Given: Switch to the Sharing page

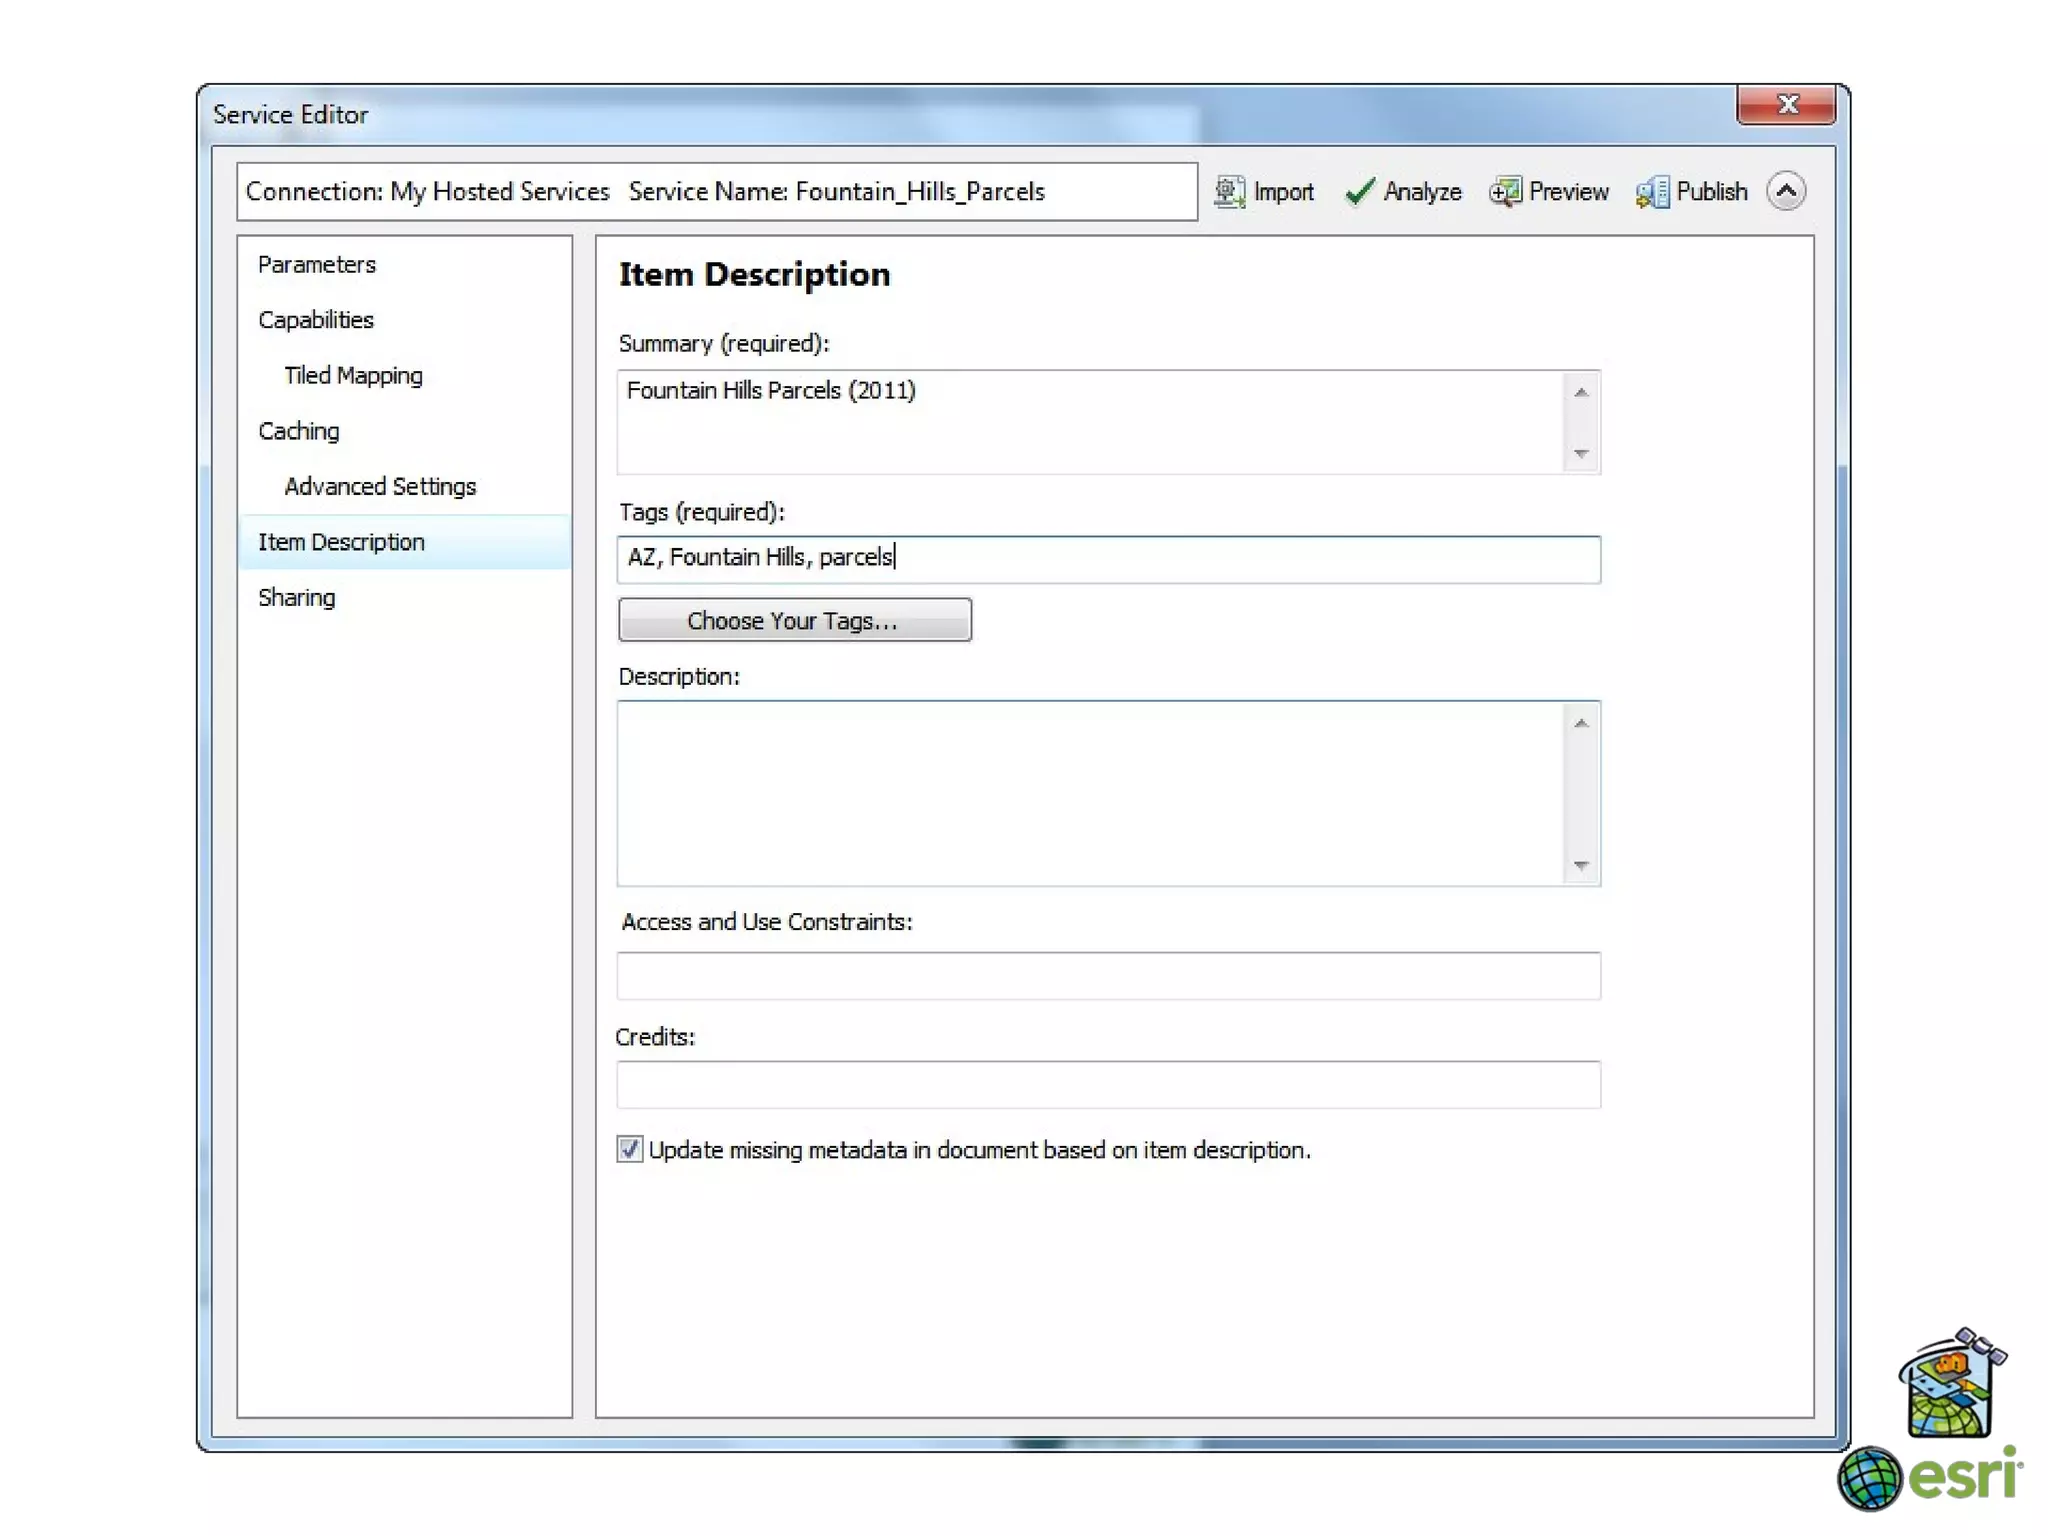Looking at the screenshot, I should [297, 597].
